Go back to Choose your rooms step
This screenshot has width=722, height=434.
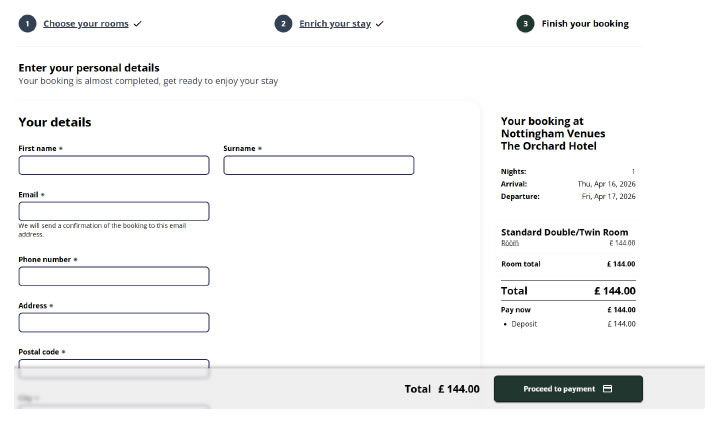pyautogui.click(x=85, y=24)
